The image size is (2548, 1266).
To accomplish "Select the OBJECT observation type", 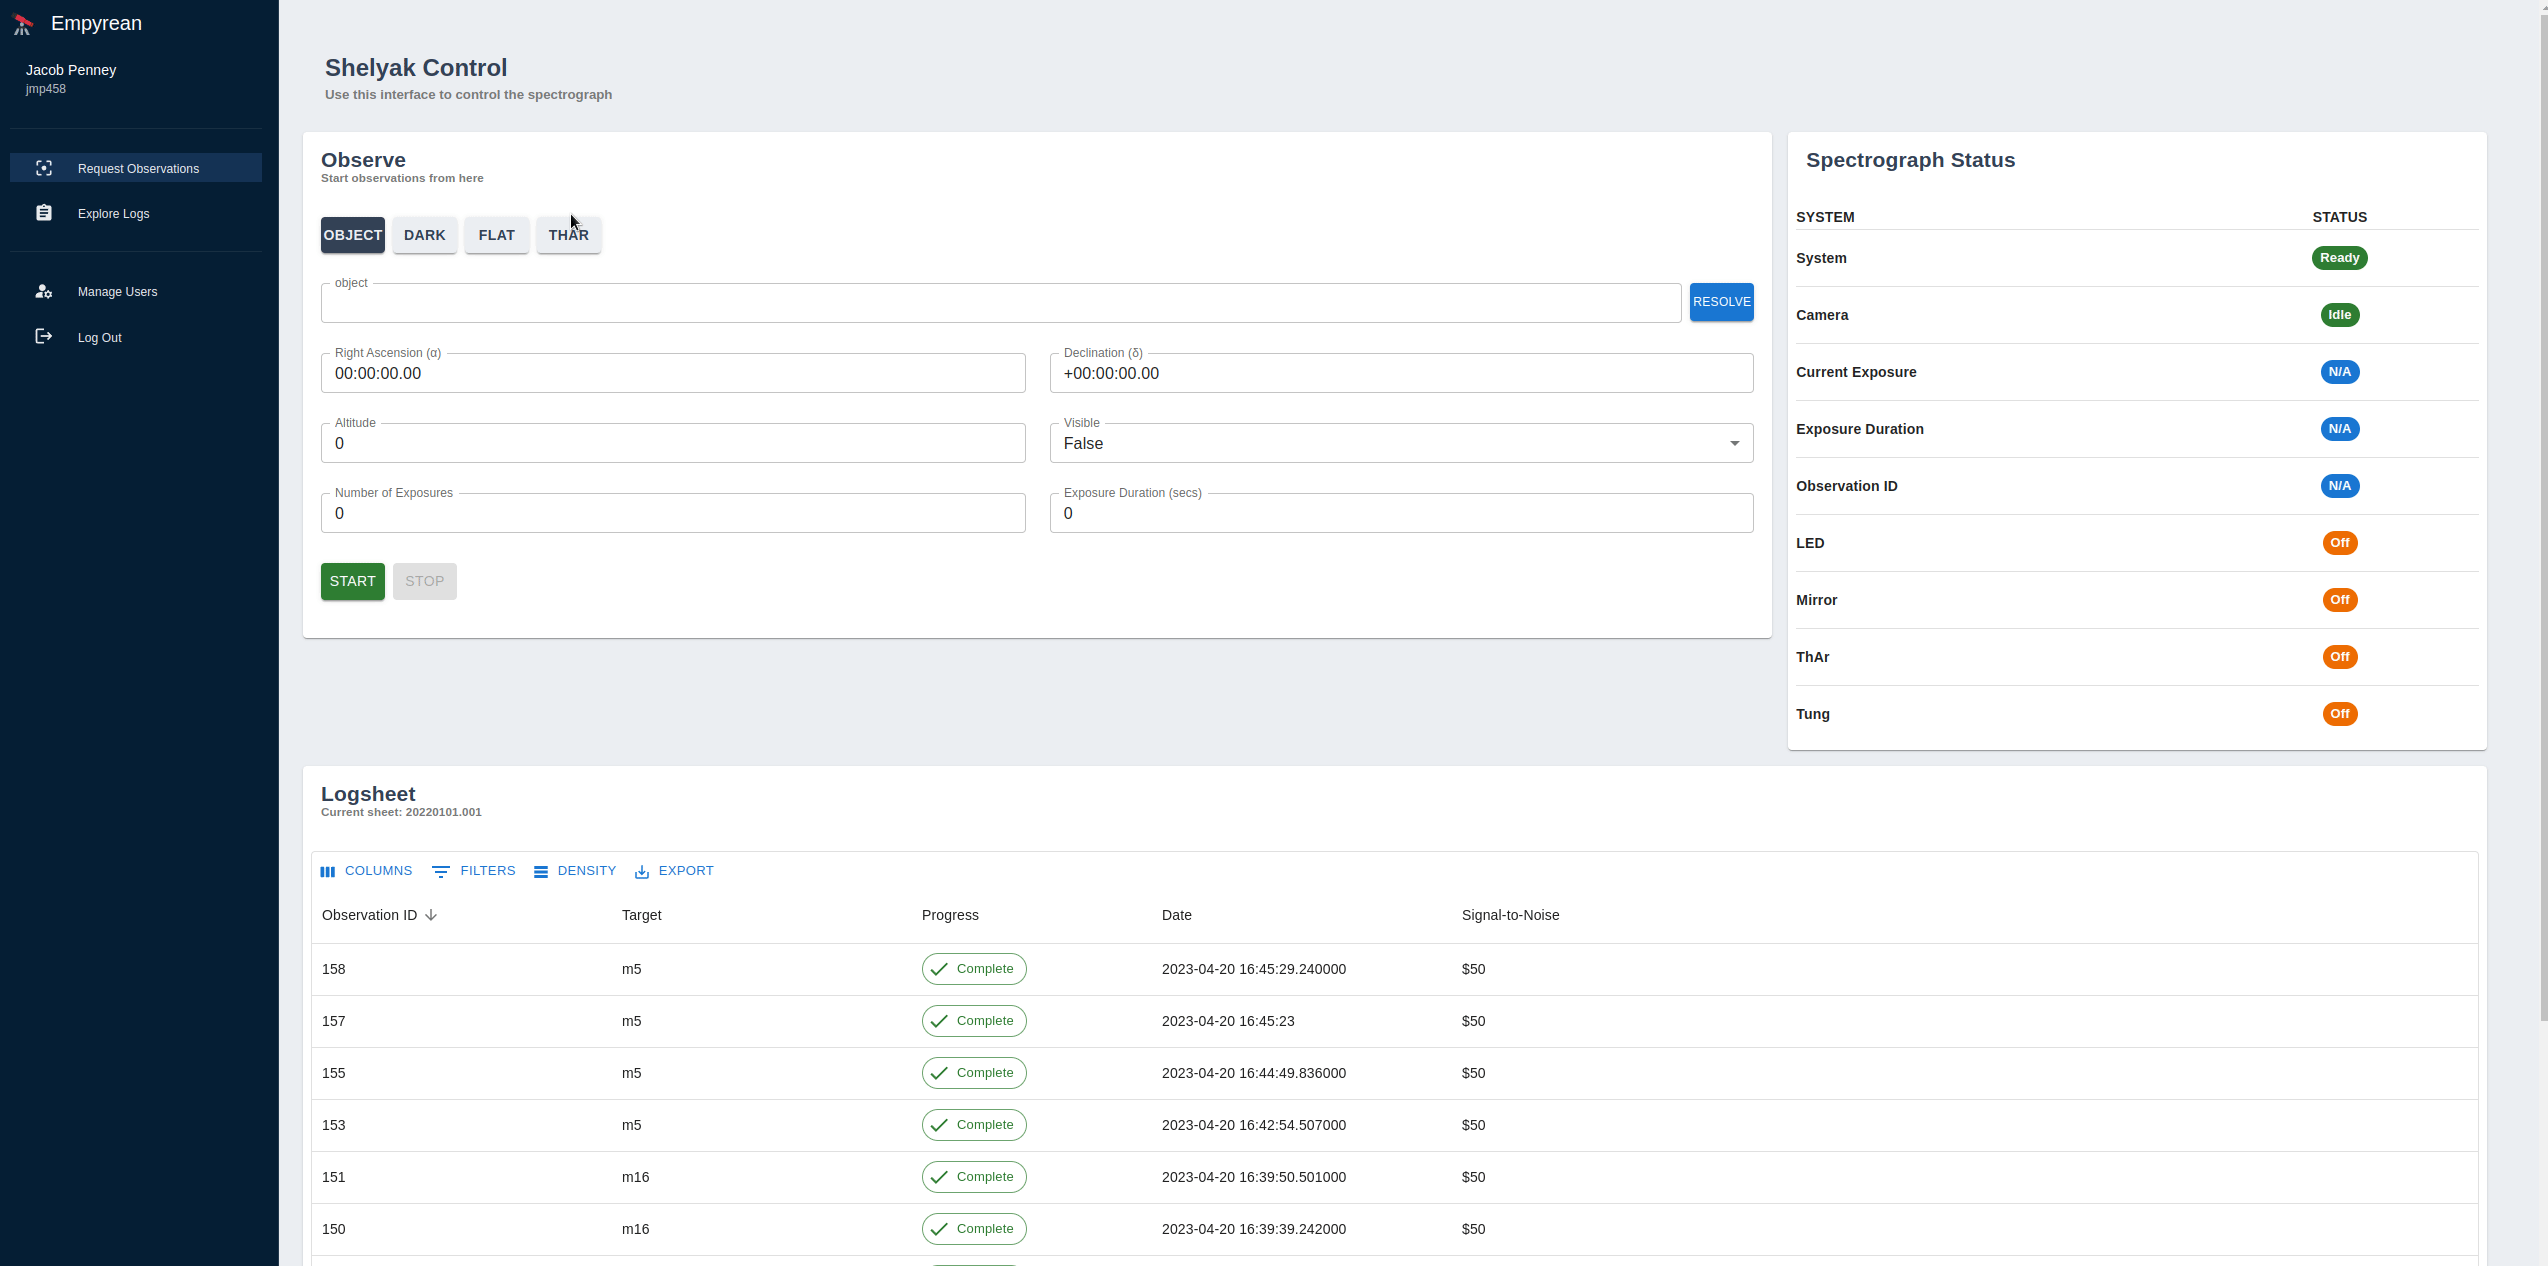I will pyautogui.click(x=353, y=235).
